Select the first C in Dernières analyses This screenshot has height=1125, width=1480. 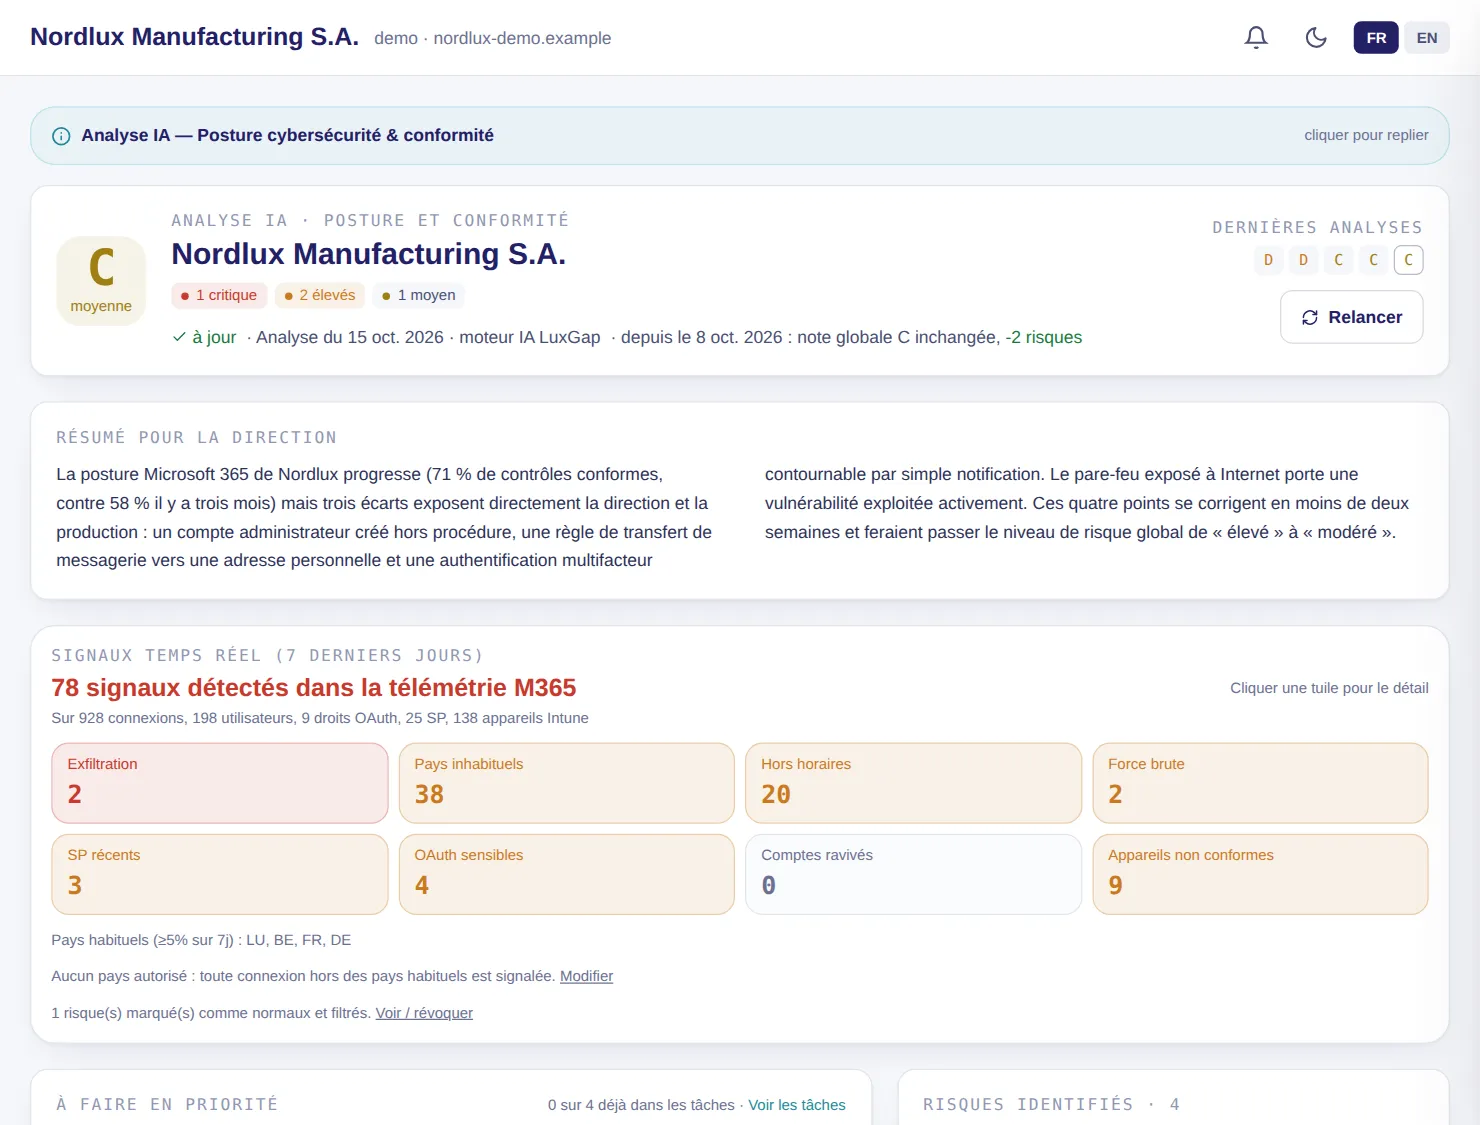1338,260
